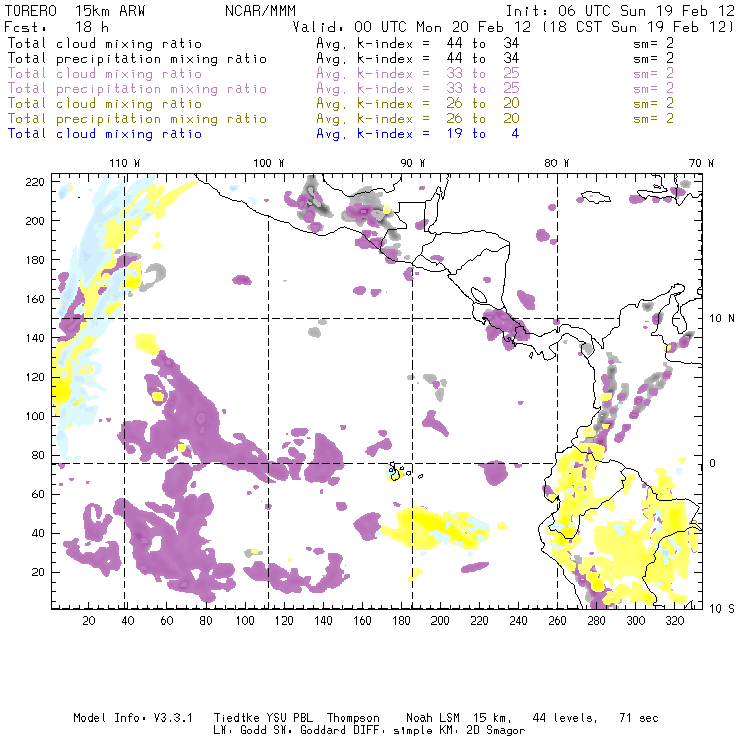Click the 320 tick on the bottom axis
The height and width of the screenshot is (740, 740).
[x=674, y=621]
